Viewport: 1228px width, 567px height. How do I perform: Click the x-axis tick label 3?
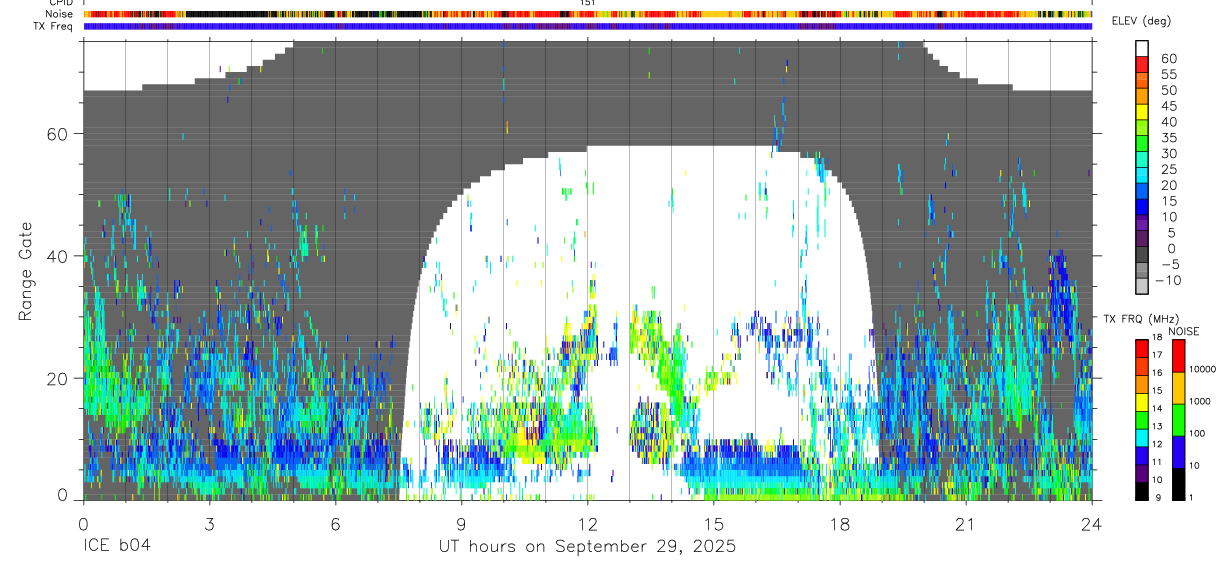click(x=209, y=524)
